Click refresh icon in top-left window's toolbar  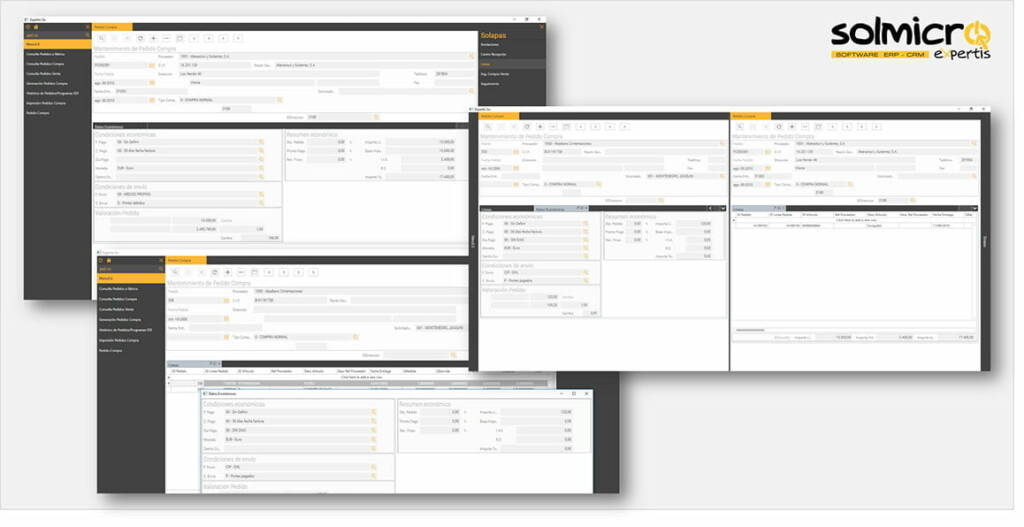pos(140,39)
